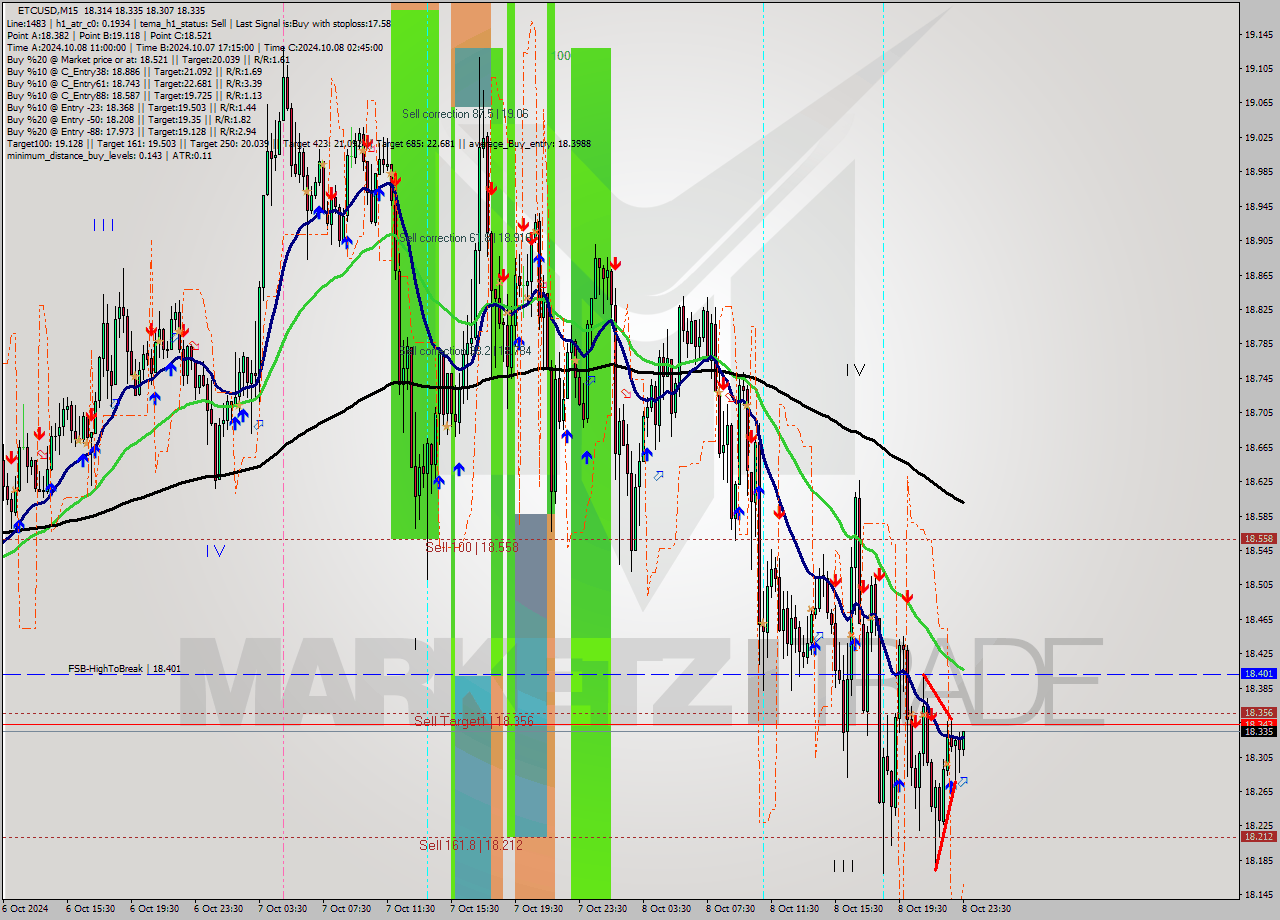The width and height of the screenshot is (1280, 920).
Task: Click the 18.265 price axis label
Action: pyautogui.click(x=1258, y=791)
